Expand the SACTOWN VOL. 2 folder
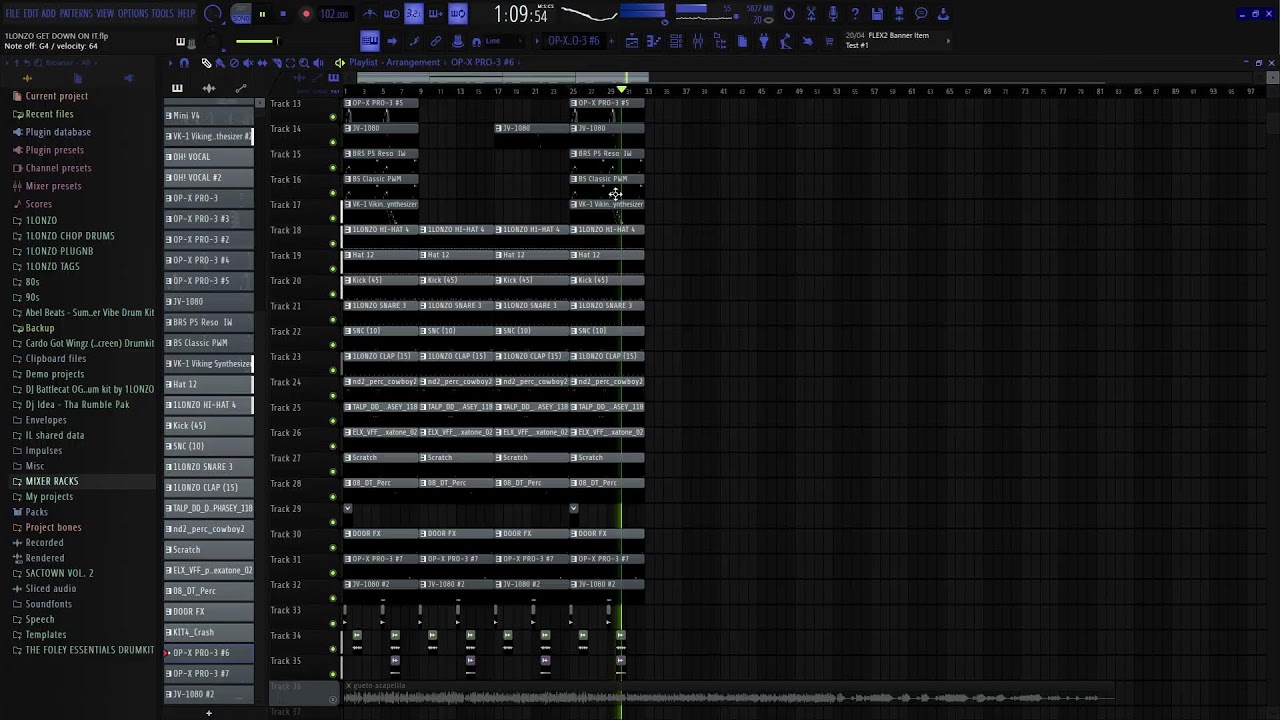 coord(59,573)
